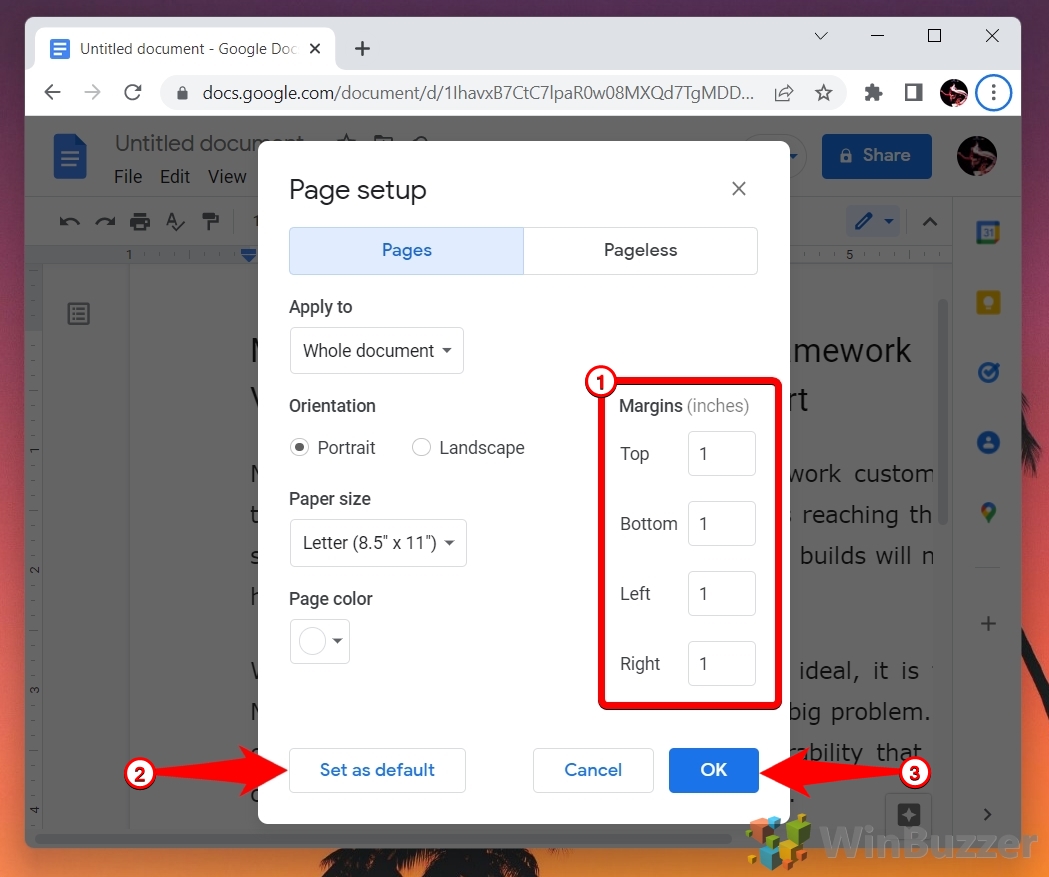Open Google Keep side panel
This screenshot has width=1049, height=877.
point(988,302)
